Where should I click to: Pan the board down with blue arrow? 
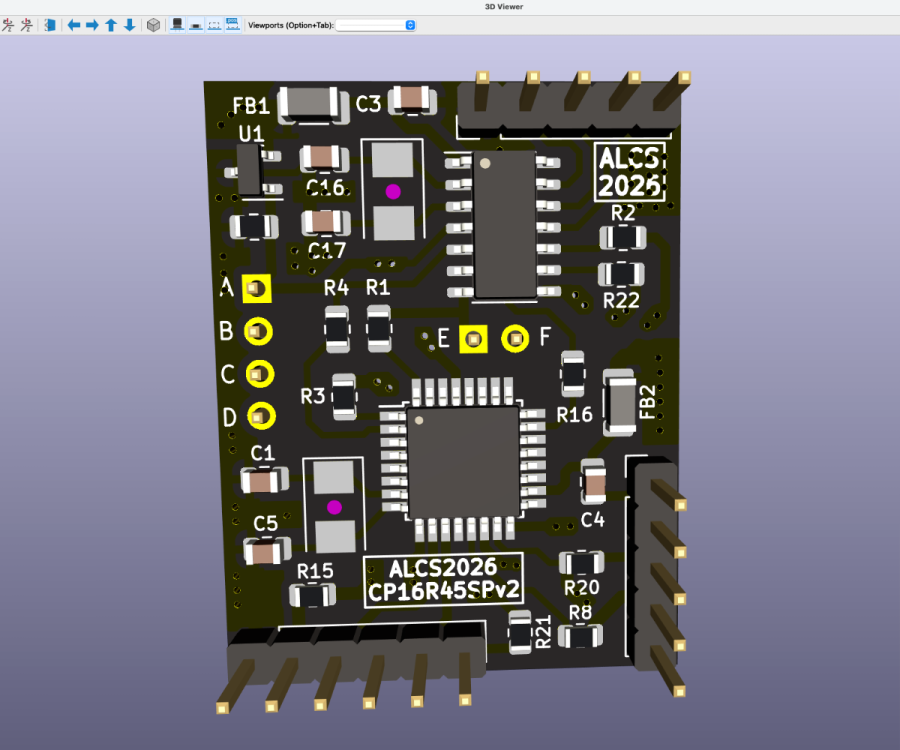point(130,25)
